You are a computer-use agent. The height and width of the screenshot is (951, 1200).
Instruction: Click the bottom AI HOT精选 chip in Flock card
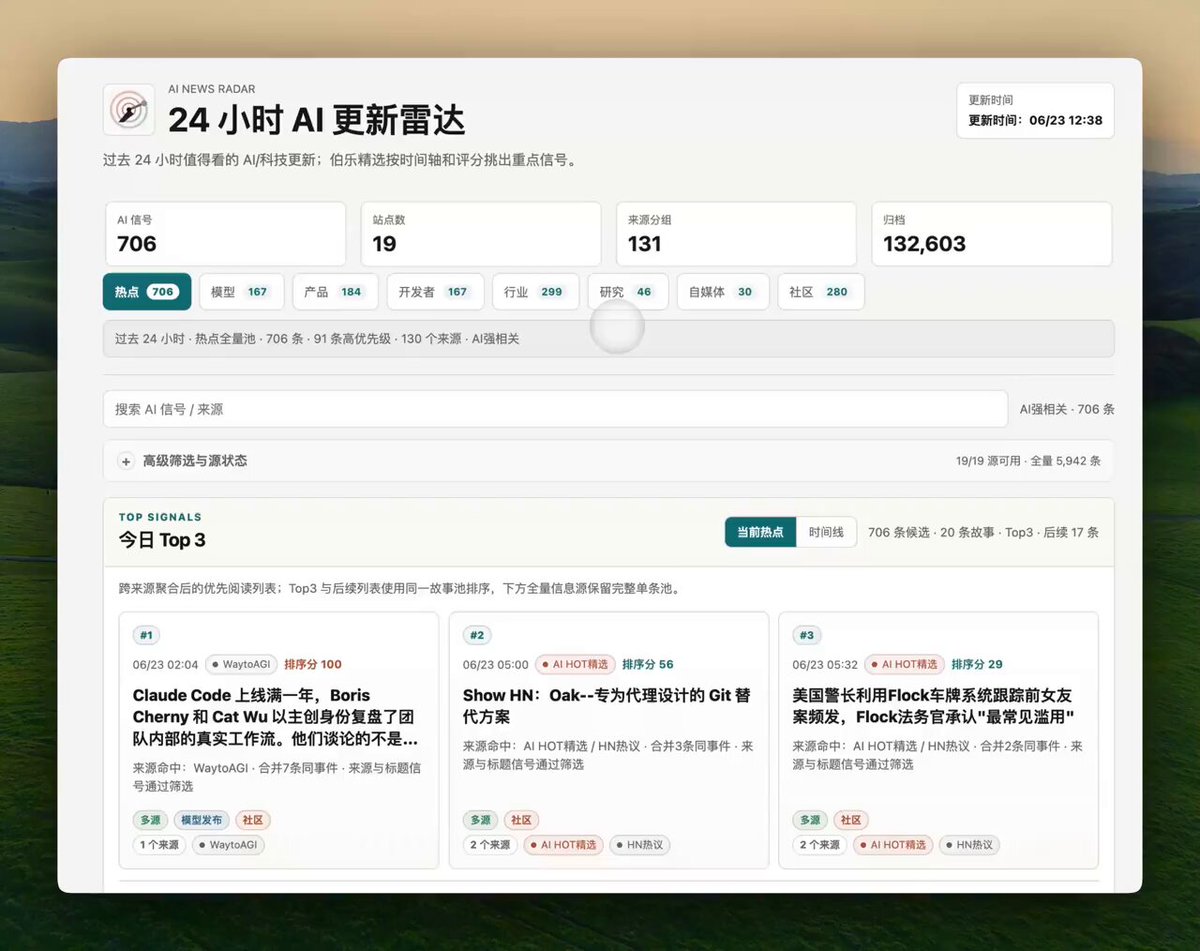pyautogui.click(x=893, y=845)
